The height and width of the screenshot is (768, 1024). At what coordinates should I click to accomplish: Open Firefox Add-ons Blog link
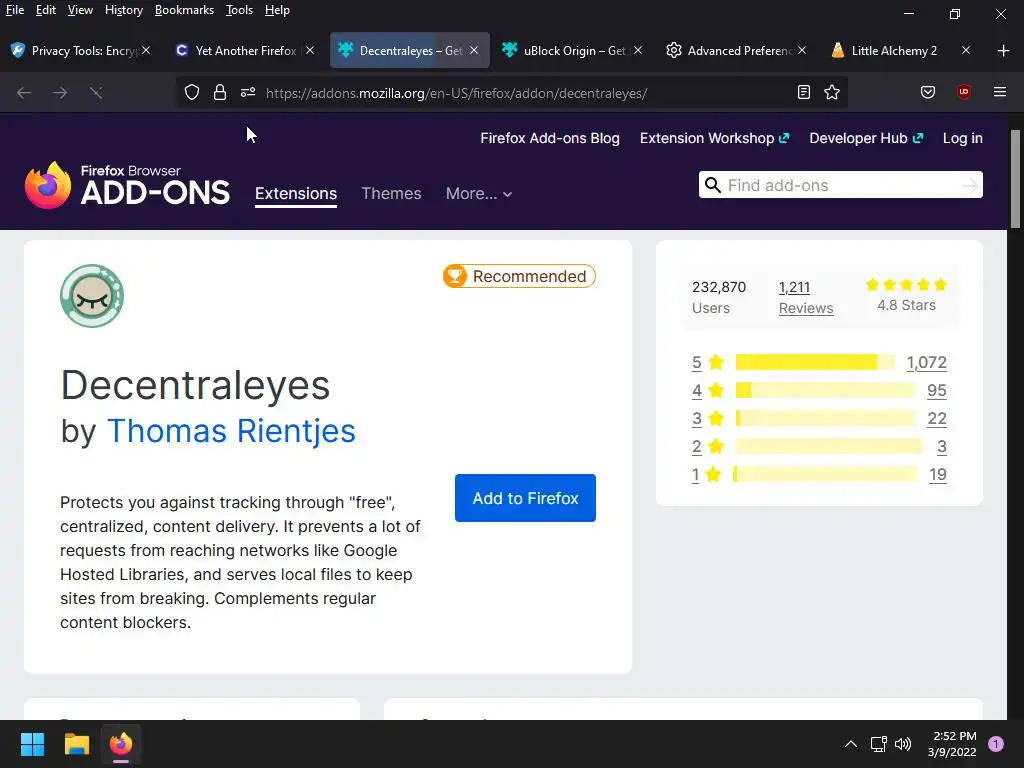[550, 138]
